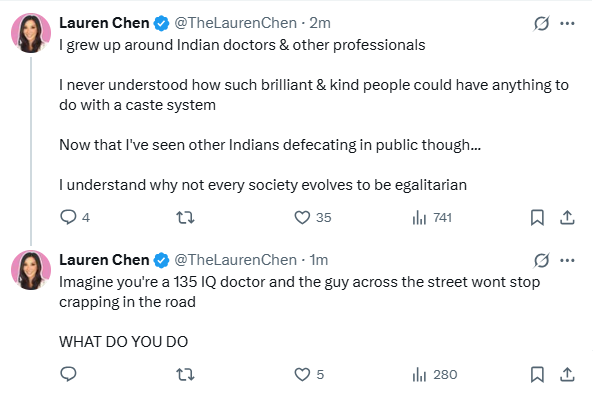Open the 1m timestamp of second tweet
This screenshot has width=593, height=393.
pos(319,260)
